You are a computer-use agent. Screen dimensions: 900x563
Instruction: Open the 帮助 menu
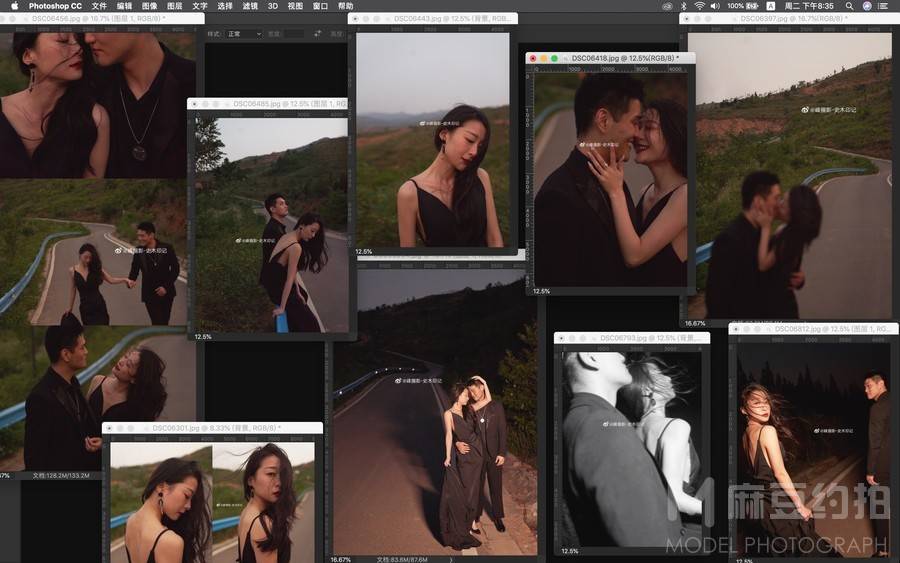tap(346, 6)
